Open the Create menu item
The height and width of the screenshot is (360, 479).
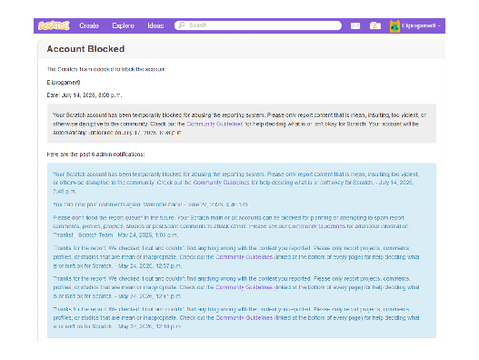coord(89,26)
